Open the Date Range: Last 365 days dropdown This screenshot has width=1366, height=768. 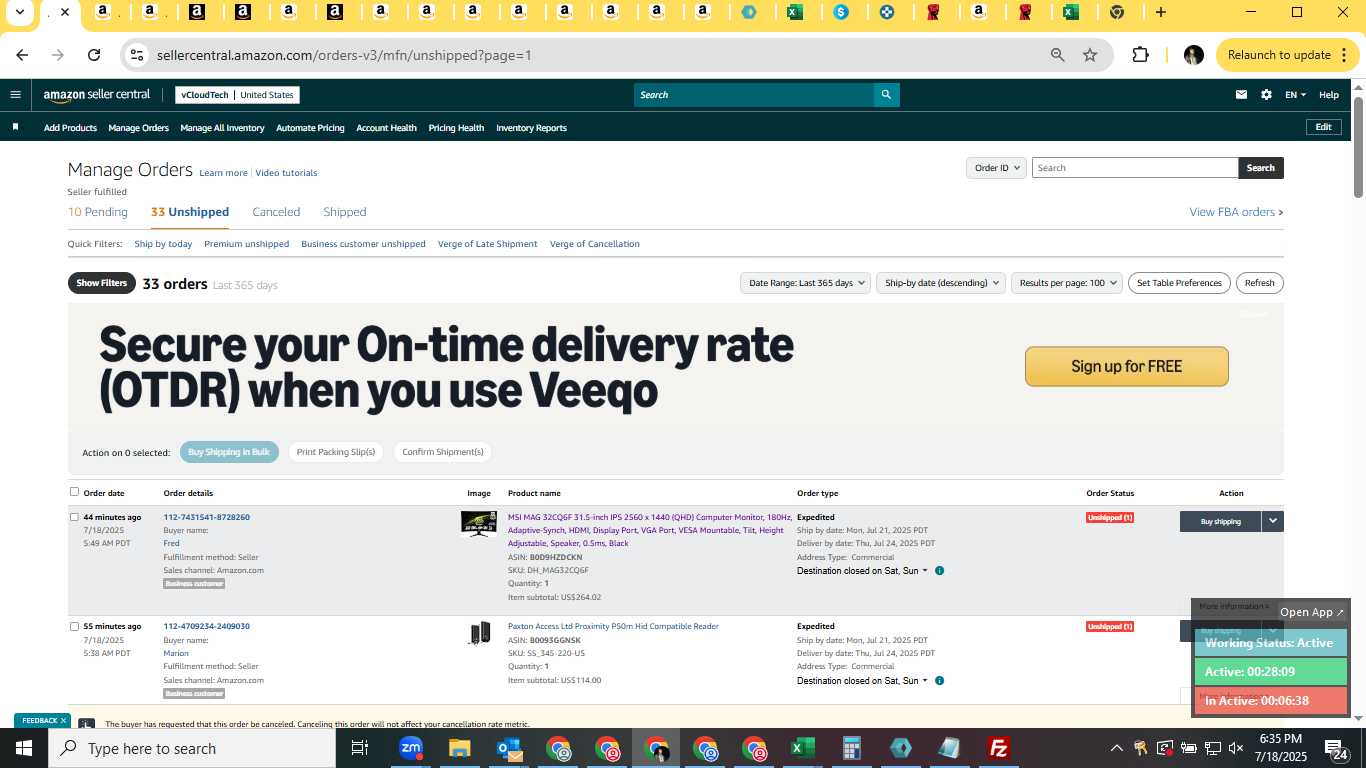click(x=805, y=283)
